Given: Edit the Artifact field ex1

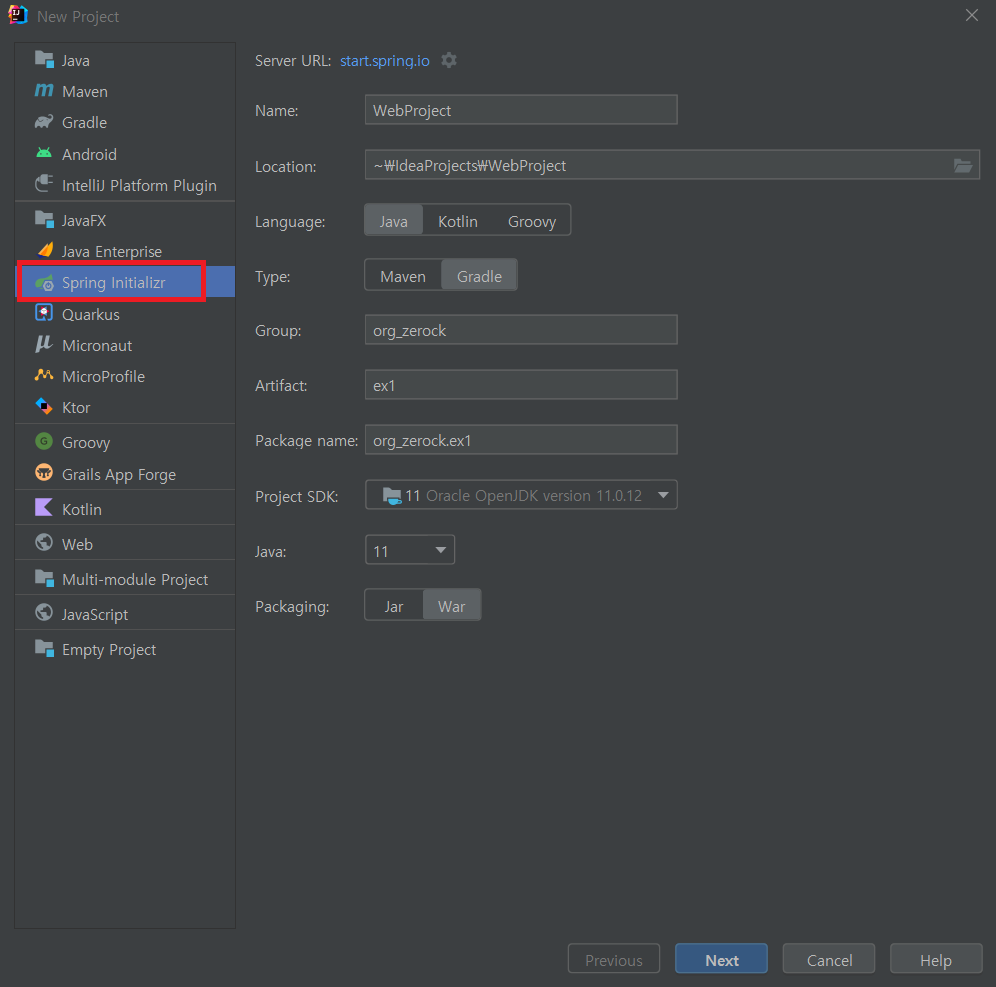Looking at the screenshot, I should tap(521, 385).
